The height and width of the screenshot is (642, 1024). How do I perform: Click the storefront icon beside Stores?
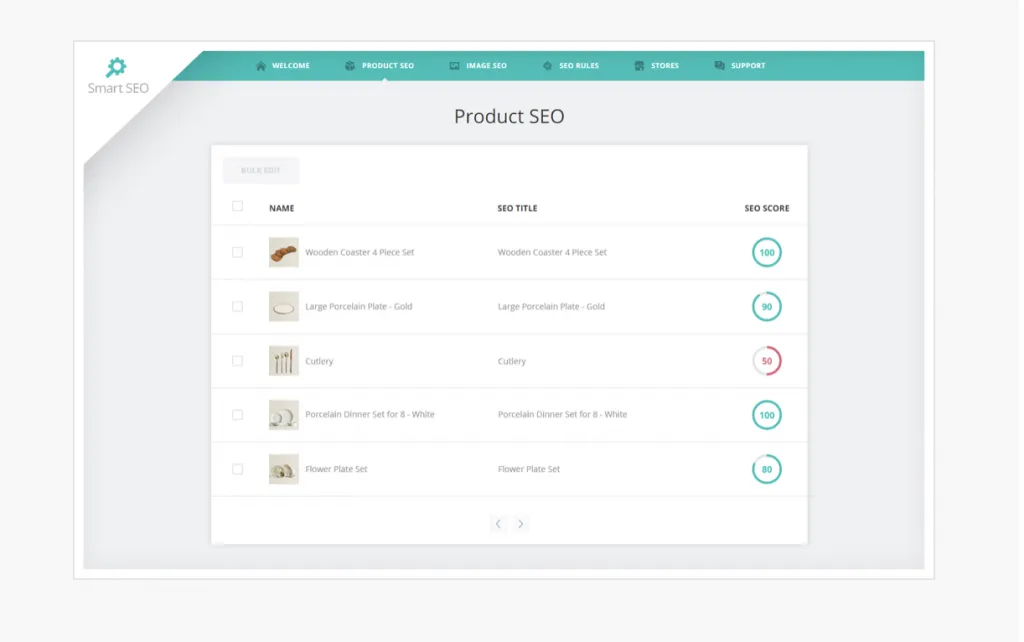[x=639, y=66]
